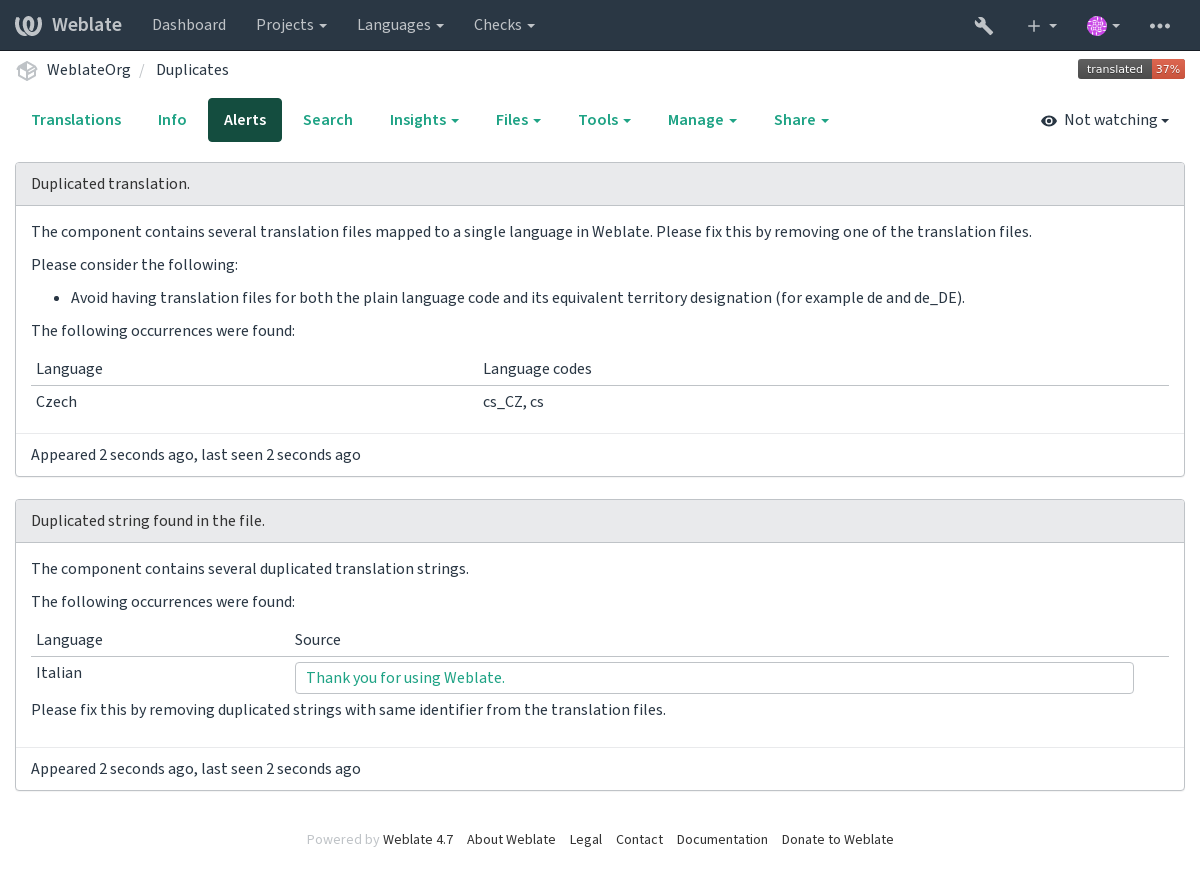Open the Donate to Weblate link

[x=838, y=840]
